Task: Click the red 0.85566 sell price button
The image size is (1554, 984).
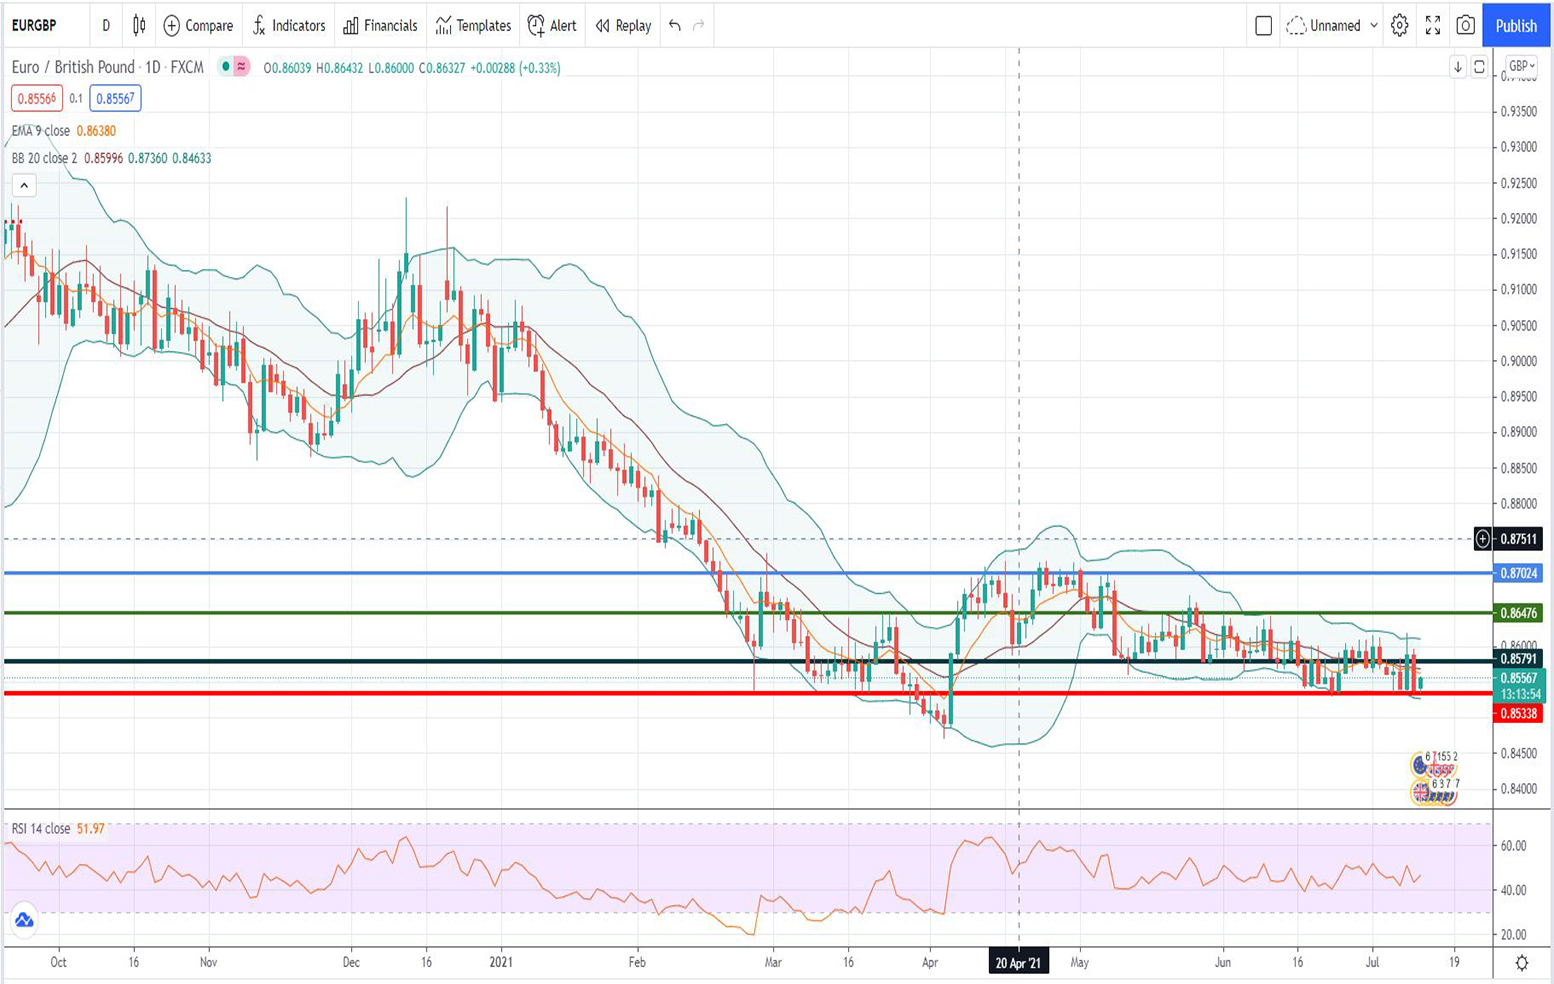Action: [x=37, y=98]
